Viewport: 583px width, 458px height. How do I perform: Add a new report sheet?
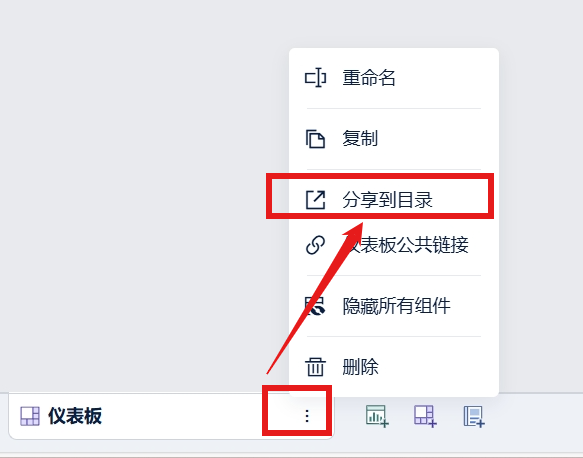click(474, 416)
